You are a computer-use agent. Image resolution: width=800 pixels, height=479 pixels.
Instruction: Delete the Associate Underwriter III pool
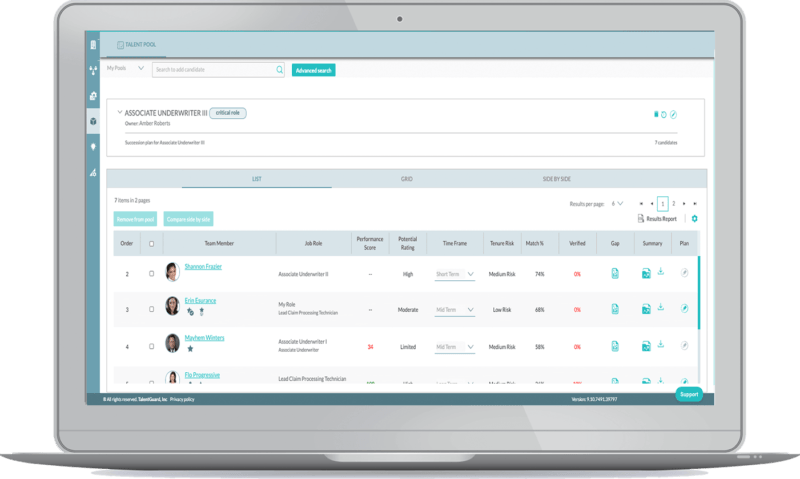click(x=656, y=114)
